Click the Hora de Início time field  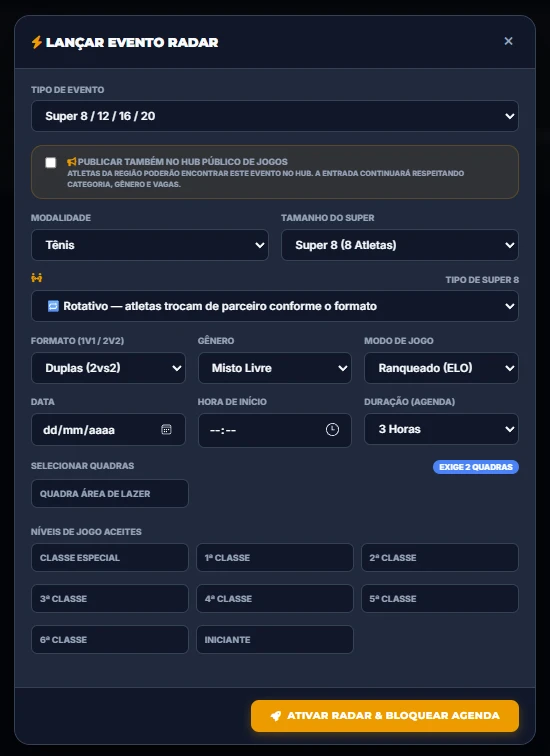(275, 430)
